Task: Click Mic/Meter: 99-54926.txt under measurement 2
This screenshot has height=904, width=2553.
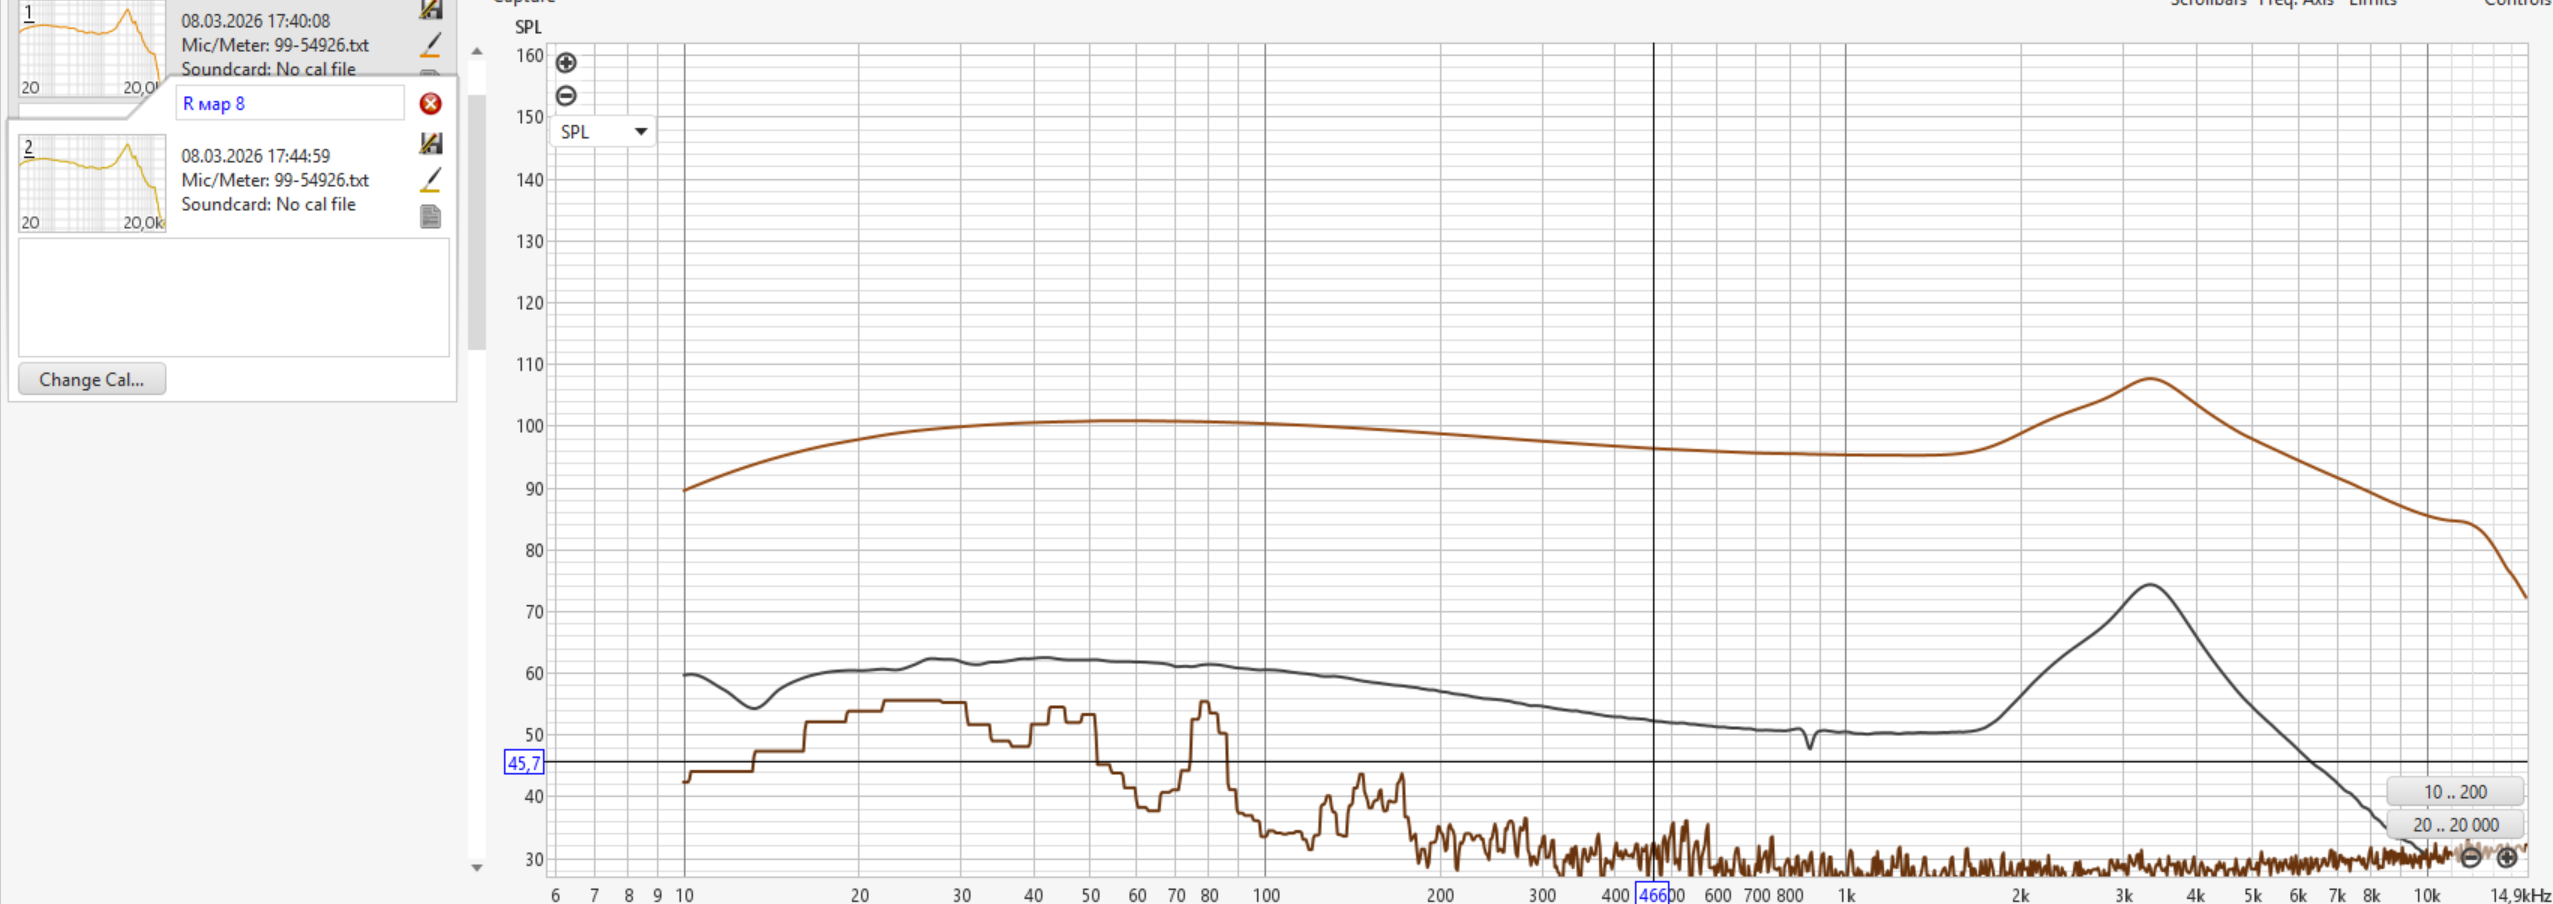Action: coord(275,179)
